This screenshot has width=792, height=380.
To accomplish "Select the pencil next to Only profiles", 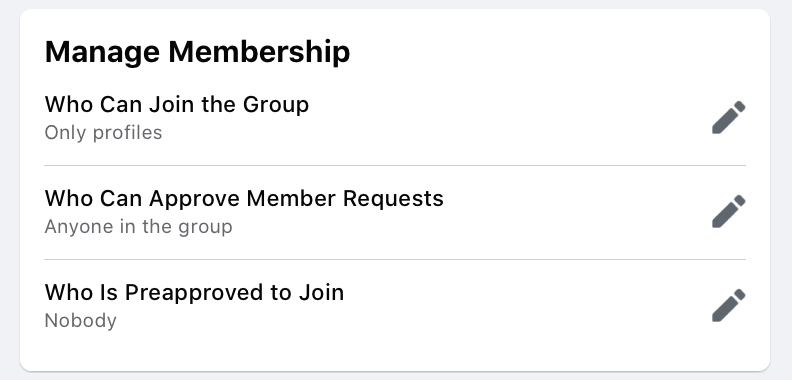I will tap(728, 118).
